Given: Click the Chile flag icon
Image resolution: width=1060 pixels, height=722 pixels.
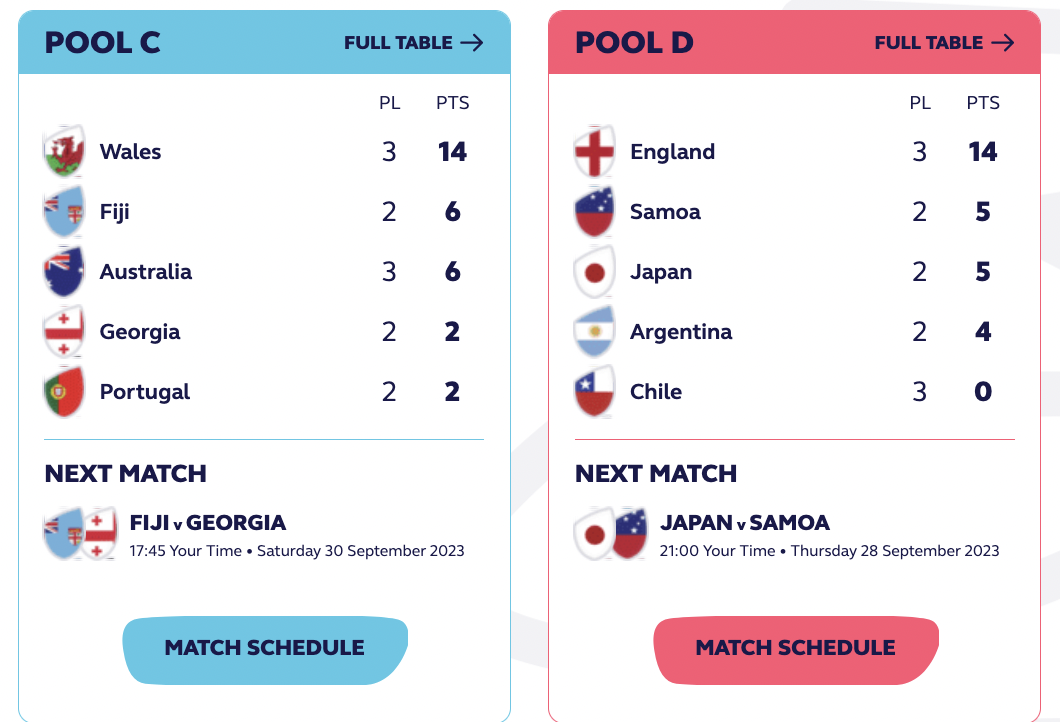Looking at the screenshot, I should click(594, 391).
